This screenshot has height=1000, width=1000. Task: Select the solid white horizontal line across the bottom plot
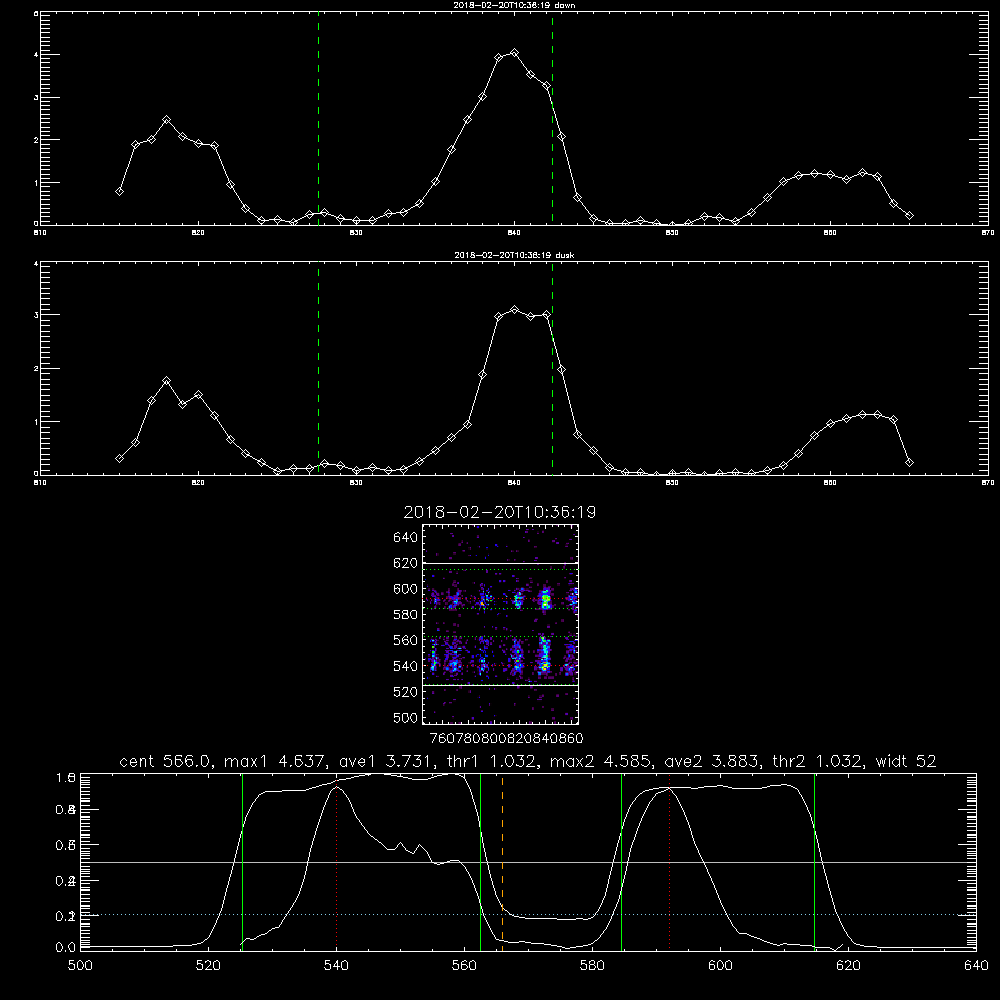[528, 862]
